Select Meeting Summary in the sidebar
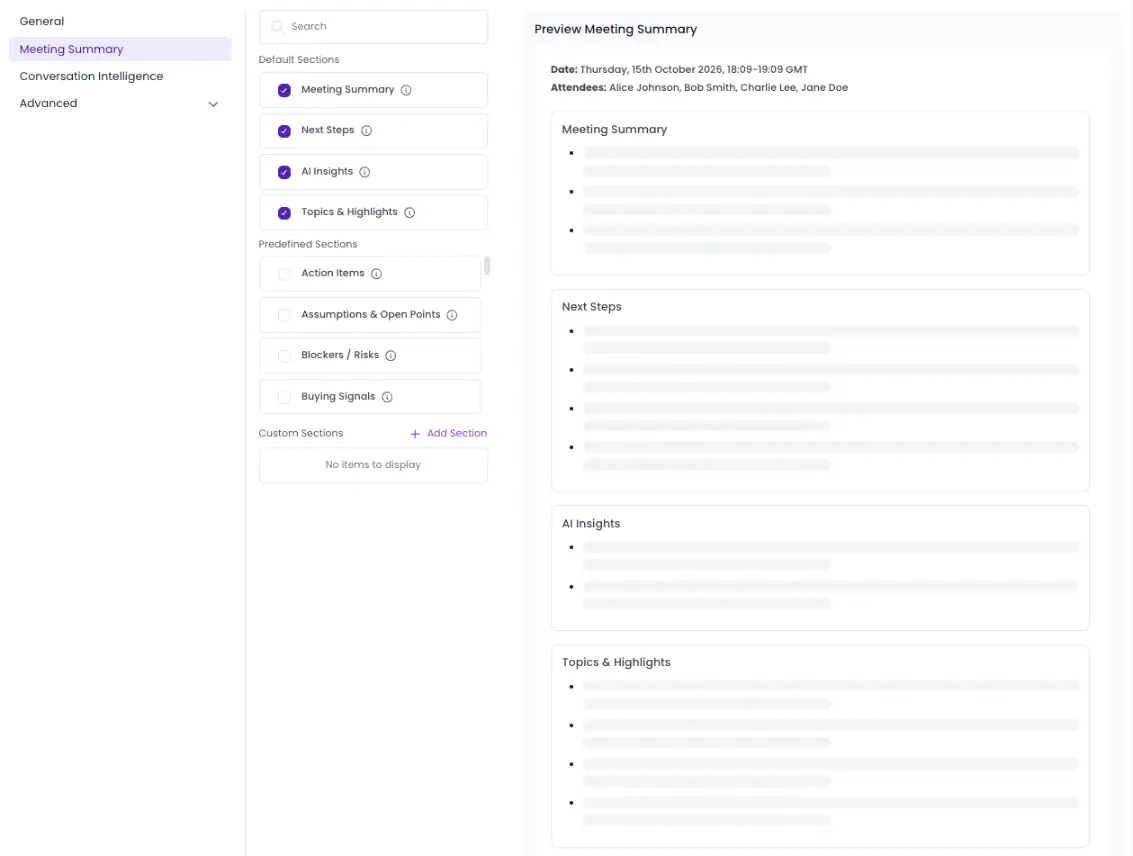 click(120, 49)
